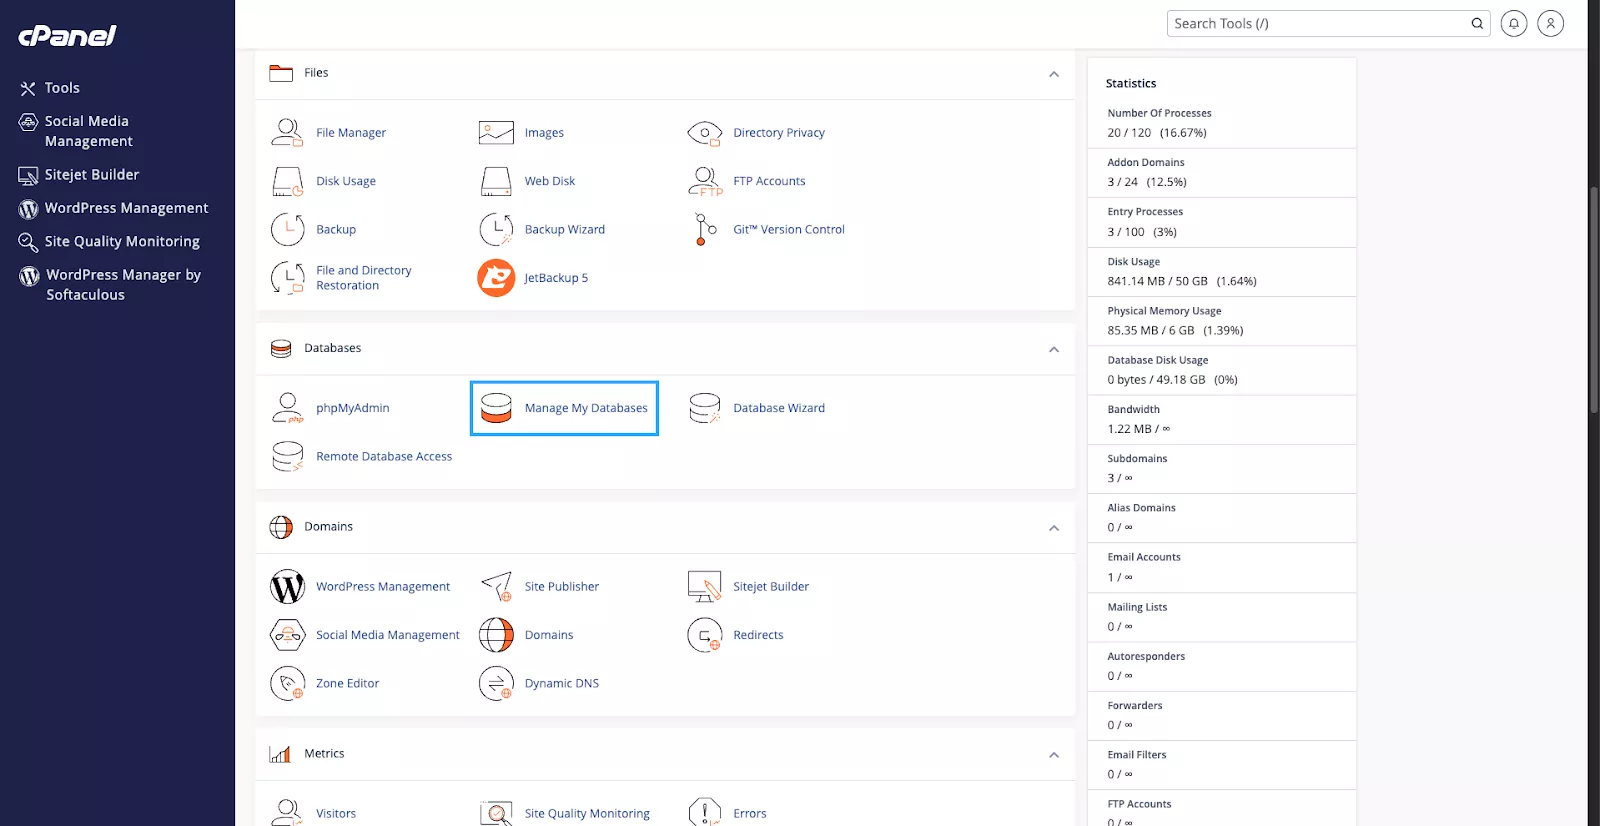Click File and Directory Restoration icon
Screen dimensions: 1600x826
288,278
